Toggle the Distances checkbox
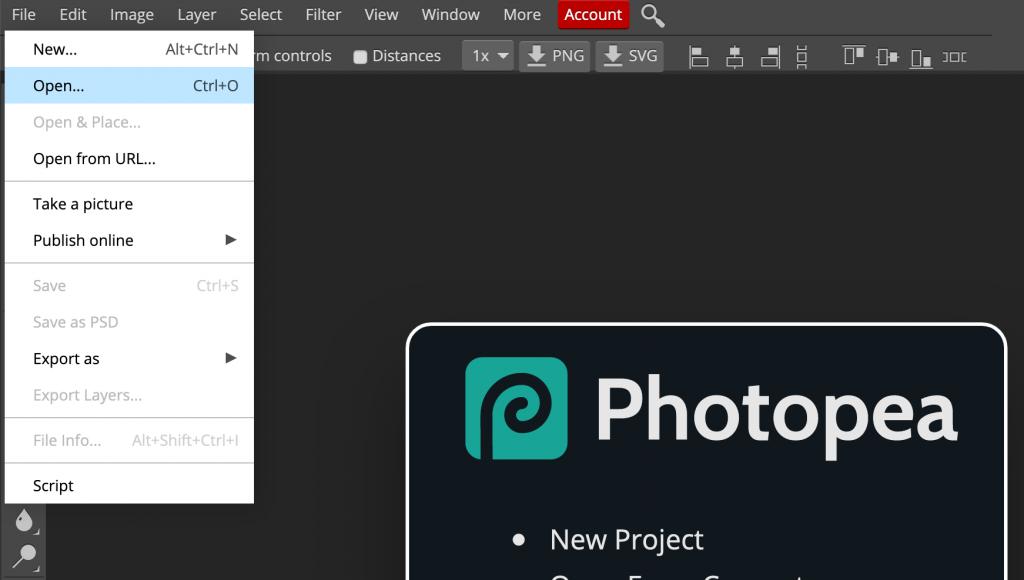The height and width of the screenshot is (580, 1024). (360, 57)
